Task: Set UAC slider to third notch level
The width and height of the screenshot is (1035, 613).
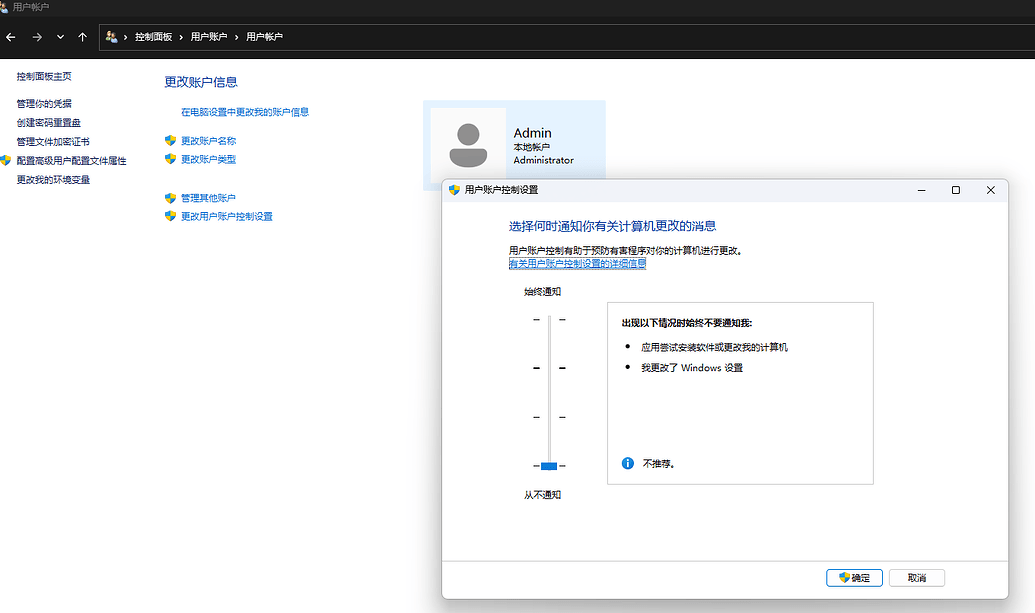Action: [x=549, y=417]
